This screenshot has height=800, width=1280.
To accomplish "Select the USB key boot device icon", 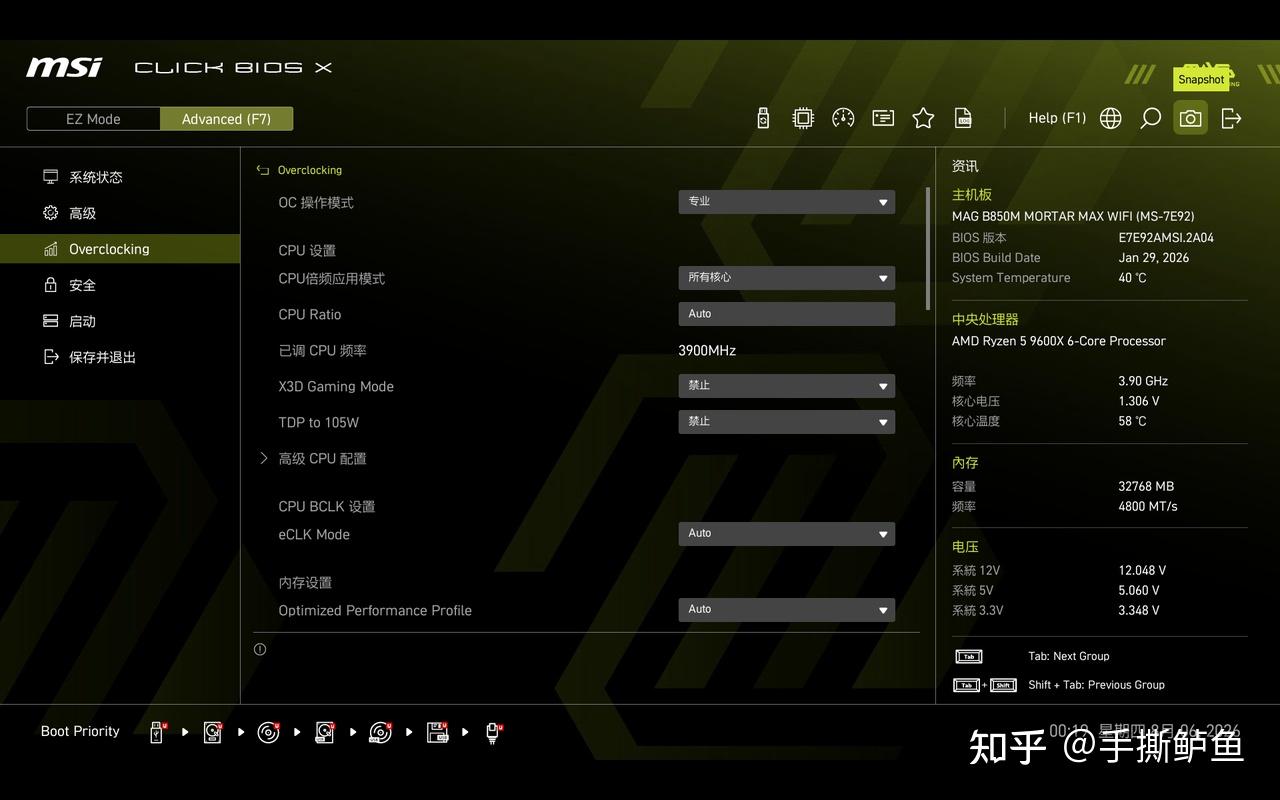I will pyautogui.click(x=157, y=732).
